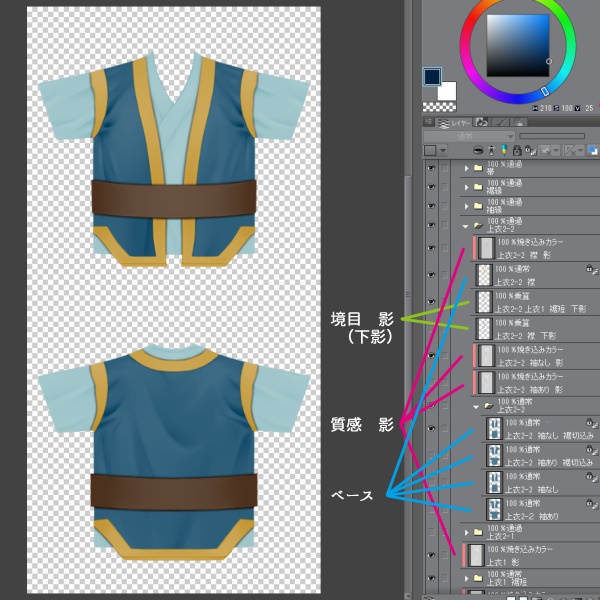Open the mask options dropdown arrow

click(556, 150)
